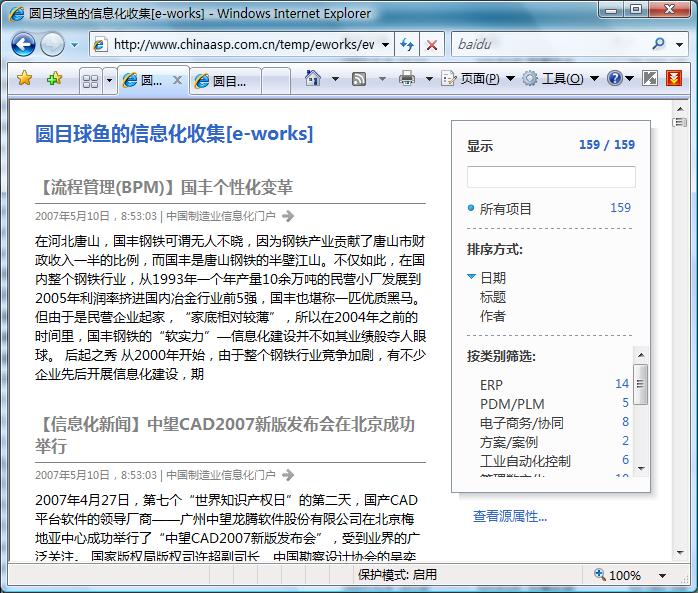Viewport: 698px width, 593px height.
Task: Open the feed title 圆目球鱼的信息化收集 link
Action: click(174, 134)
